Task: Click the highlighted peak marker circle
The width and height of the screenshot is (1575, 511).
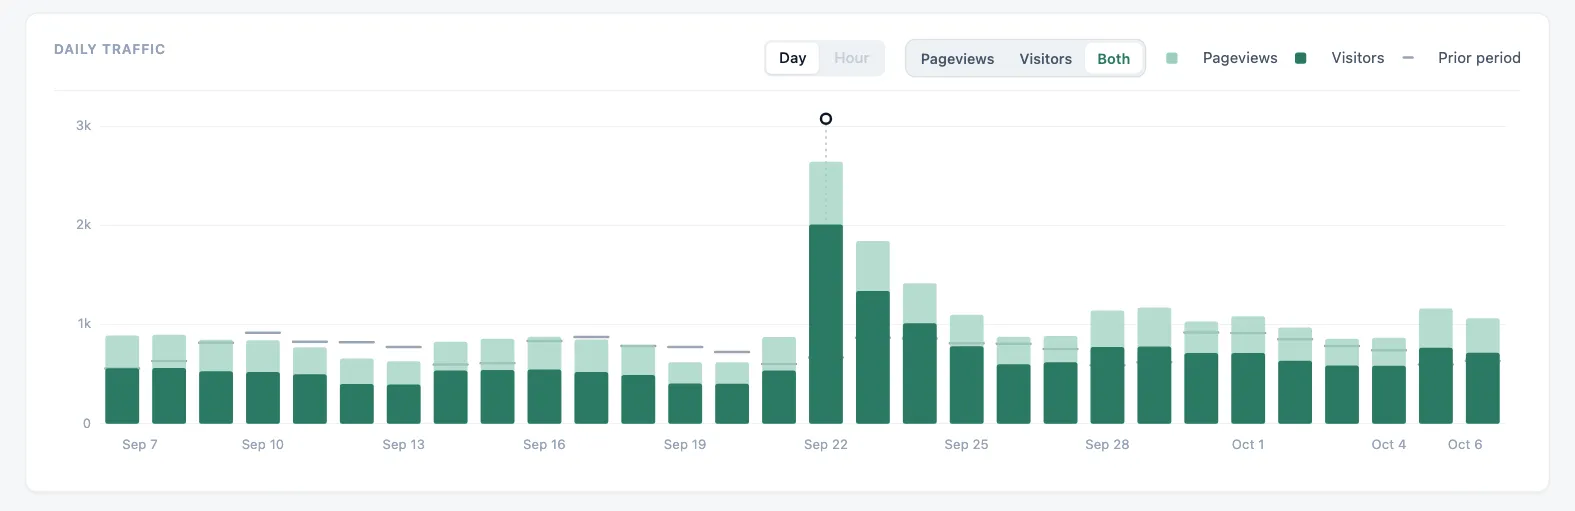Action: click(x=826, y=119)
